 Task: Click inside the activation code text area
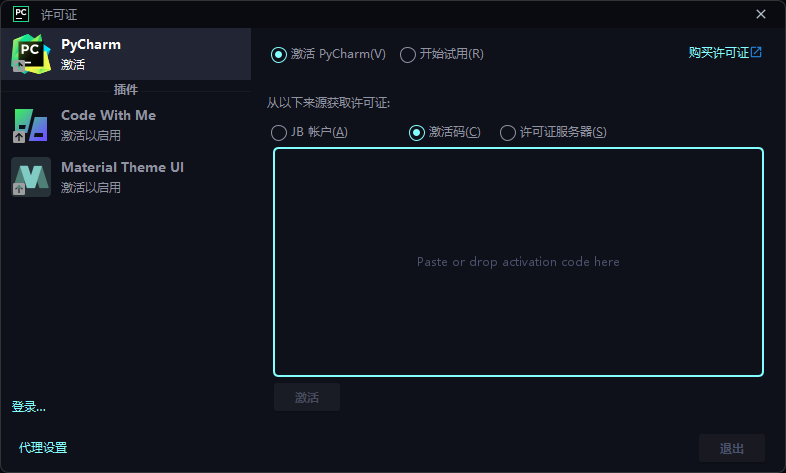pos(518,262)
